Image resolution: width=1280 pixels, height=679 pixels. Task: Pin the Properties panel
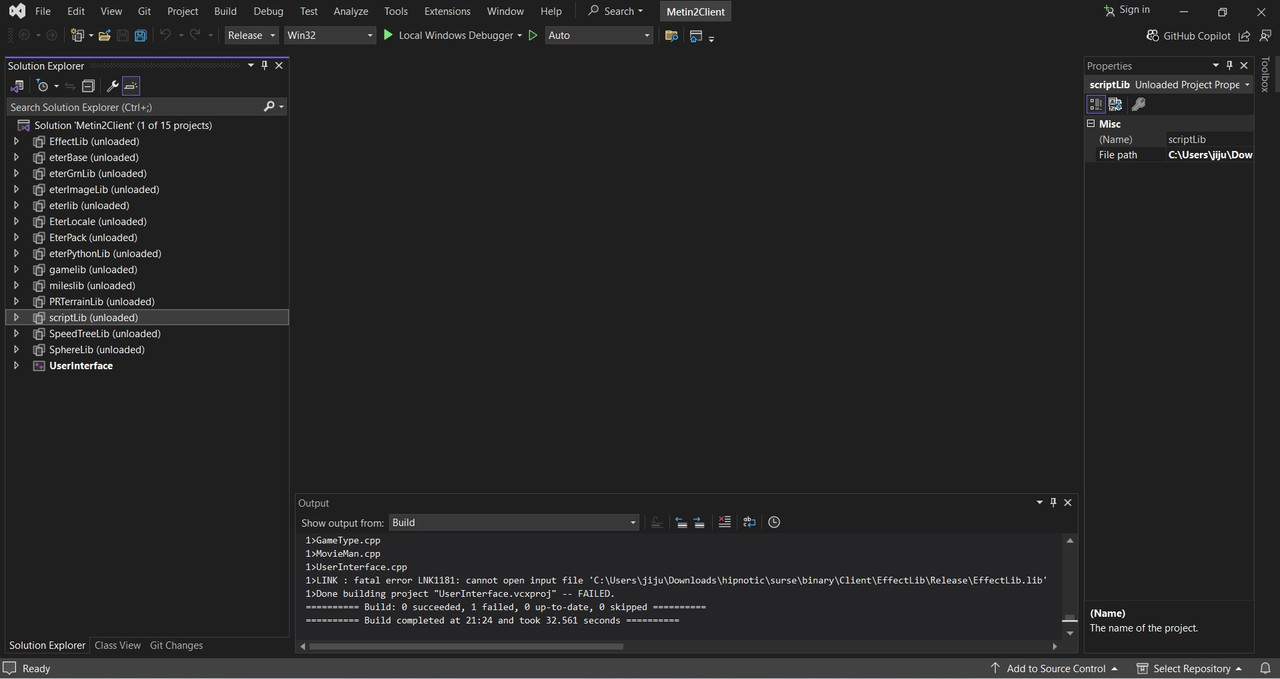[1230, 65]
